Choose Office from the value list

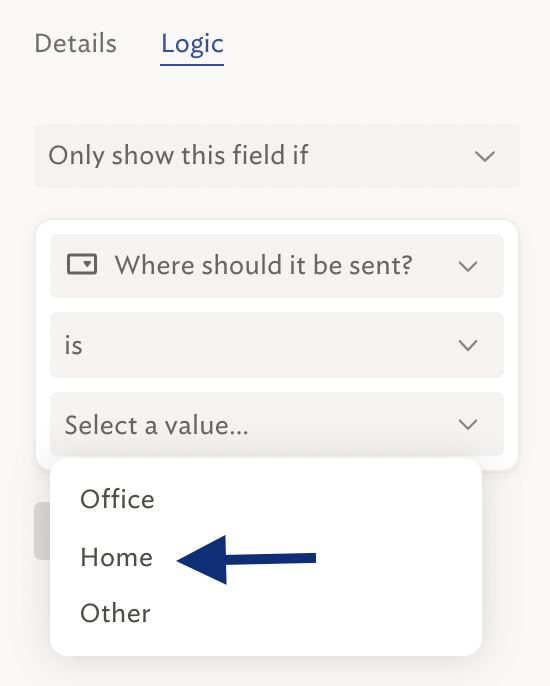point(117,499)
